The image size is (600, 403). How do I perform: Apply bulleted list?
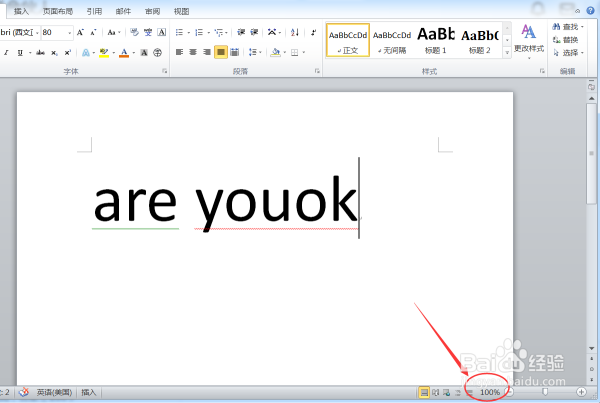pyautogui.click(x=179, y=33)
